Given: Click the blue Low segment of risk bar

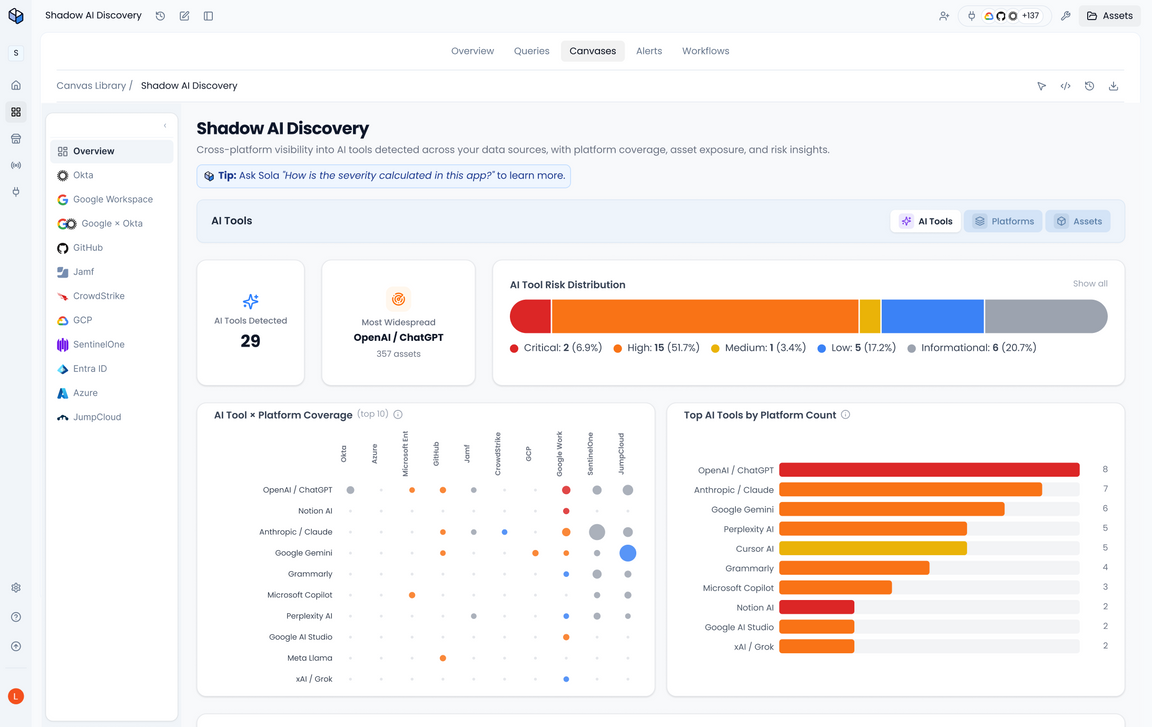Looking at the screenshot, I should 932,317.
